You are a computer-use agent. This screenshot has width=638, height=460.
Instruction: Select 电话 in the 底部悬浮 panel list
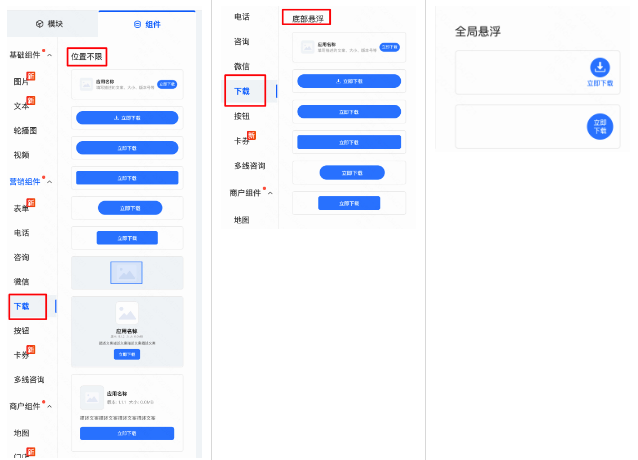coord(242,17)
